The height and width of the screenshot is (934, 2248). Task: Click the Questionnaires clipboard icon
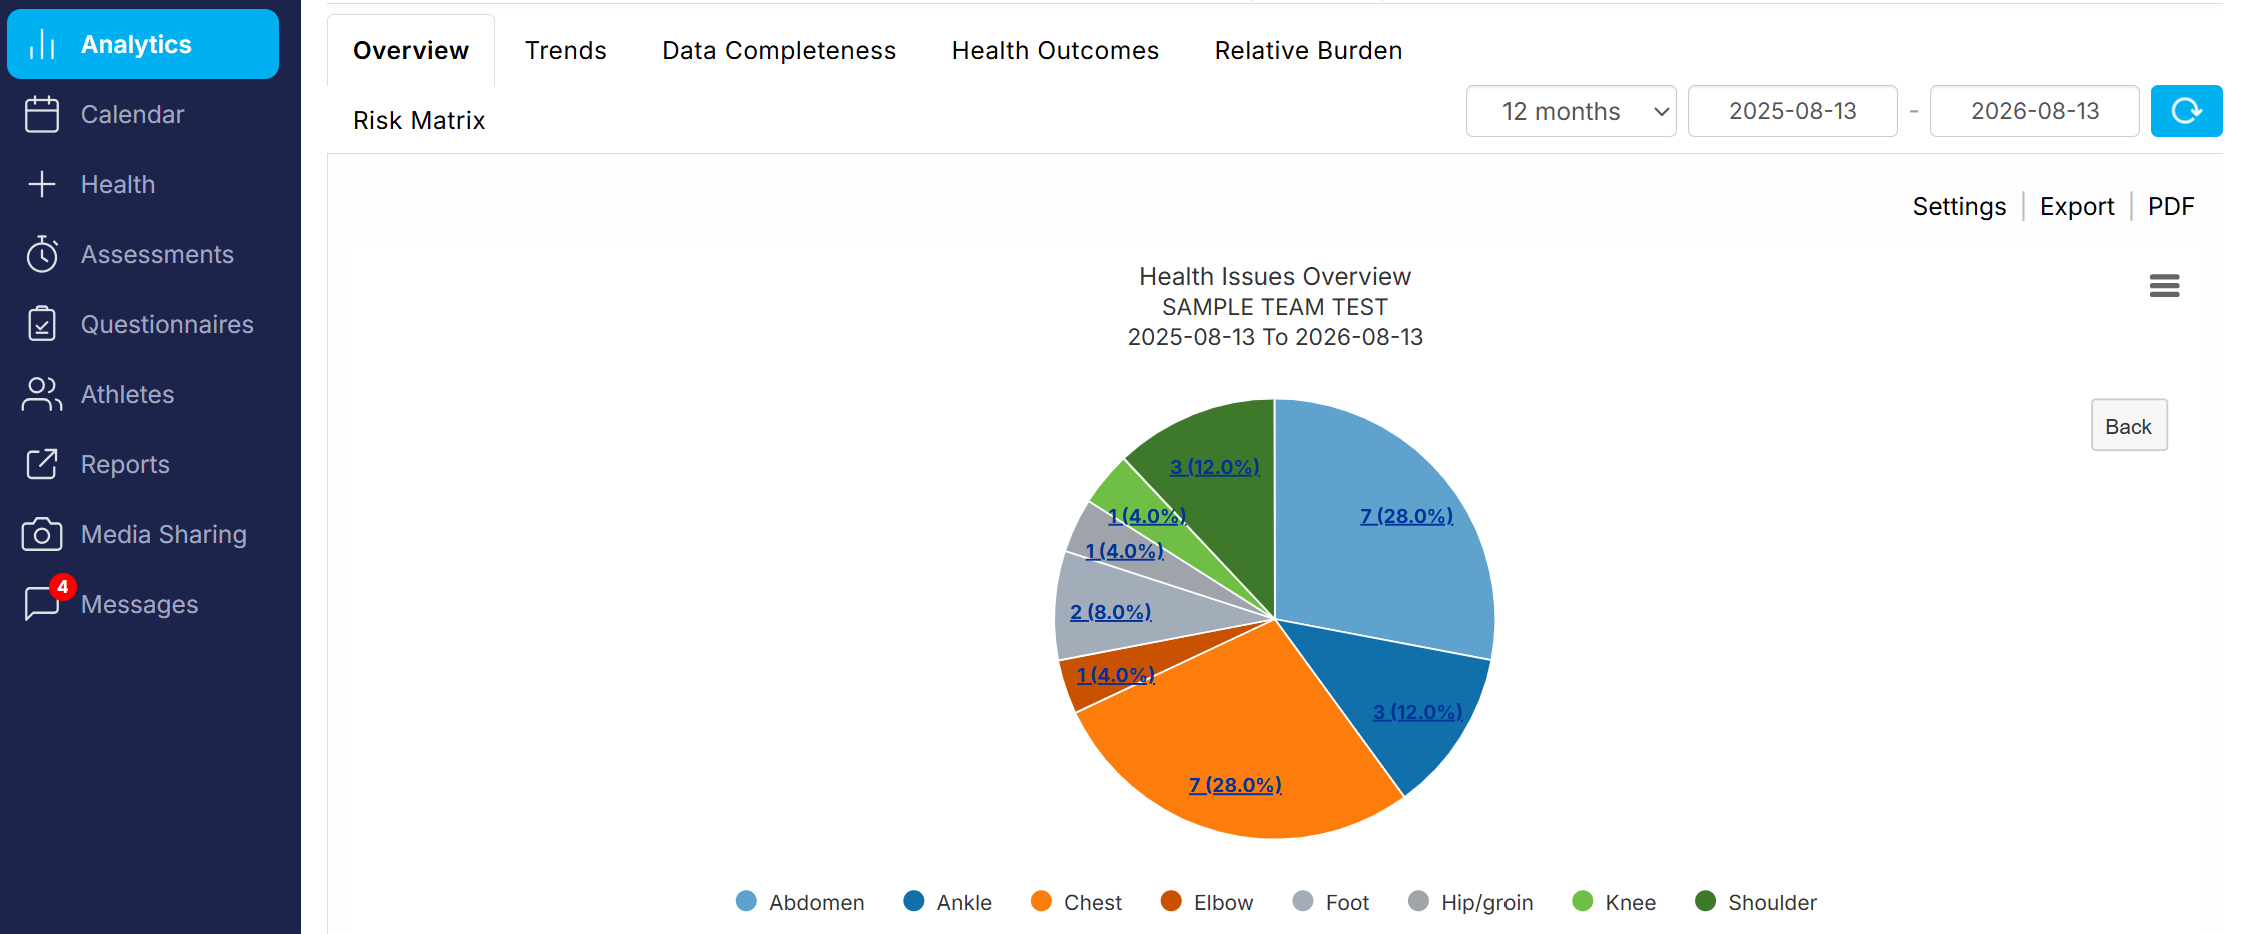(x=42, y=324)
